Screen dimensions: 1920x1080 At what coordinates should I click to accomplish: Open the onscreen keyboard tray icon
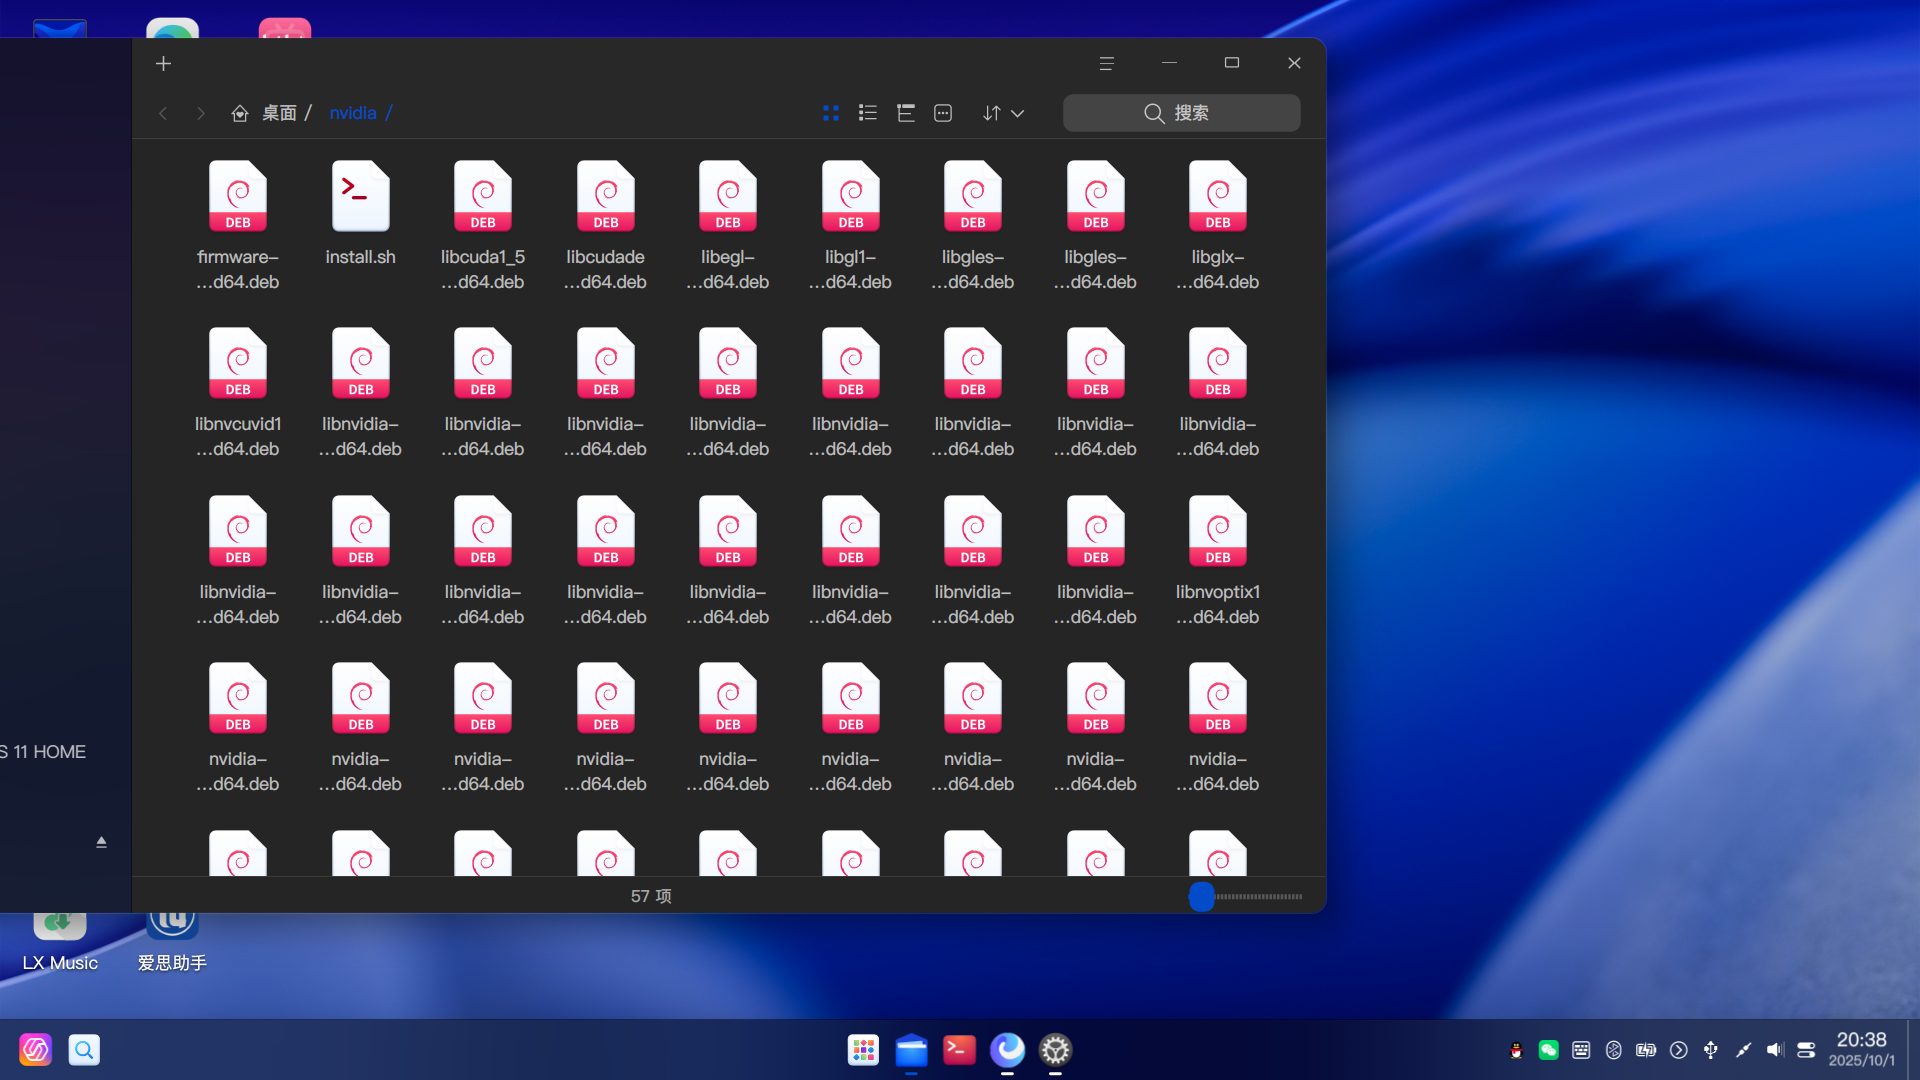click(x=1581, y=1050)
